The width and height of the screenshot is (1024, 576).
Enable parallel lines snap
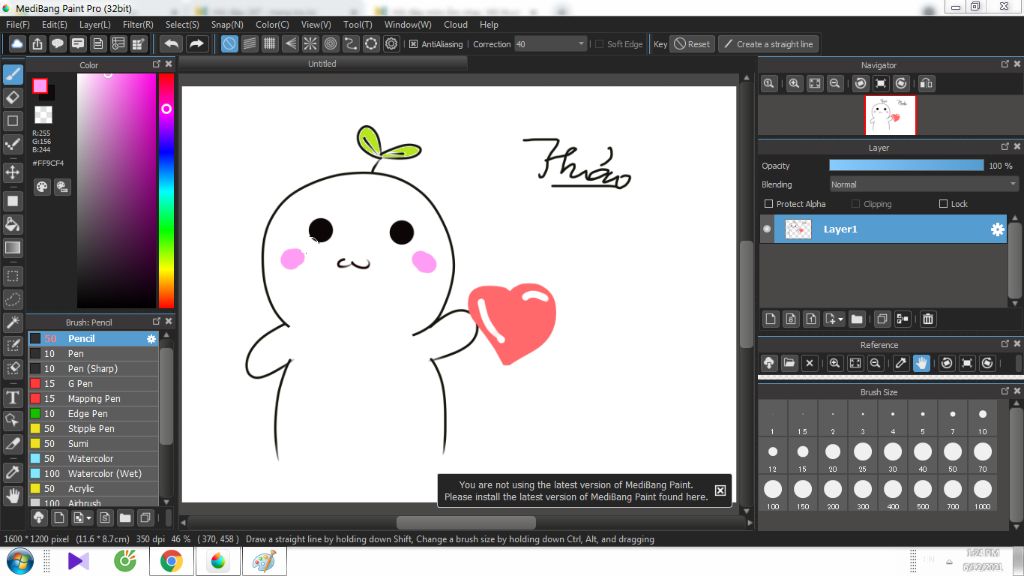click(x=249, y=44)
